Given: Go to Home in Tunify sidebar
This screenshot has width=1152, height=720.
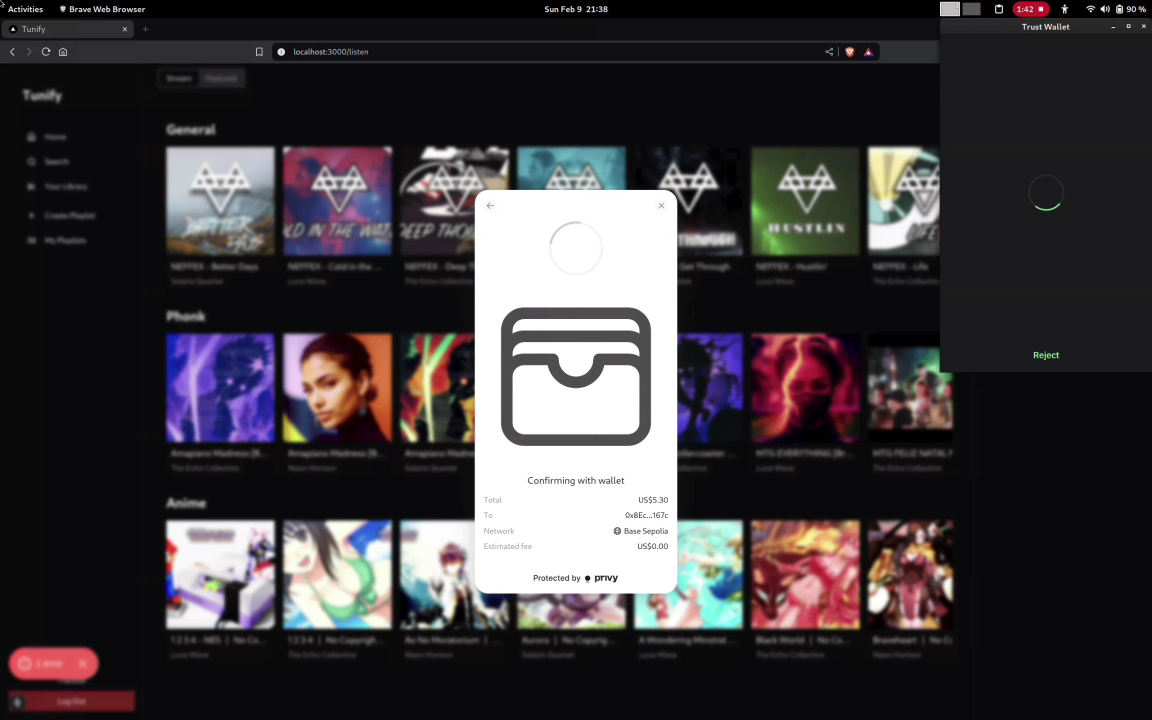Looking at the screenshot, I should coord(47,137).
